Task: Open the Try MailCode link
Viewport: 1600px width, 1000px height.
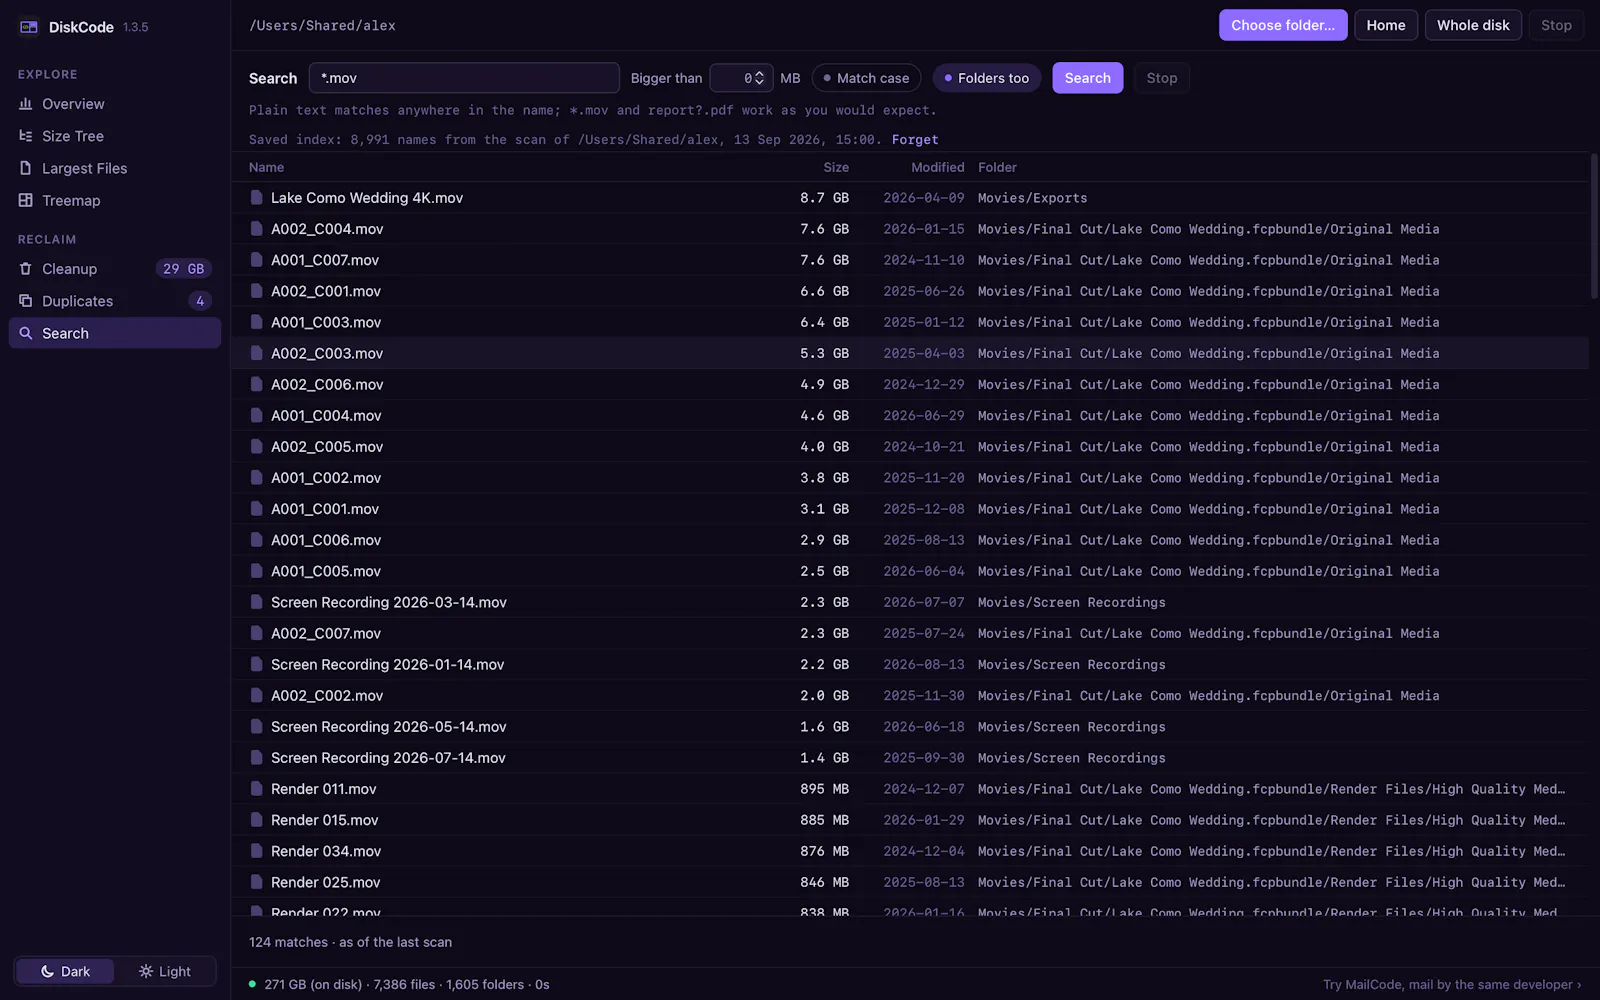Action: (1452, 984)
